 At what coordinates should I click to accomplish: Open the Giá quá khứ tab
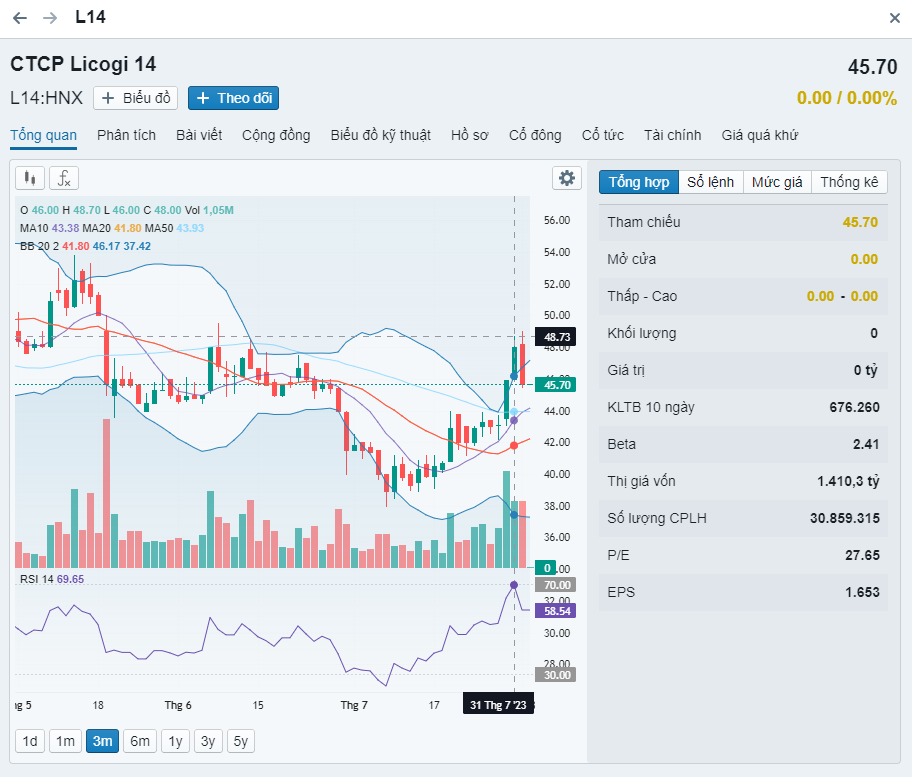[759, 135]
